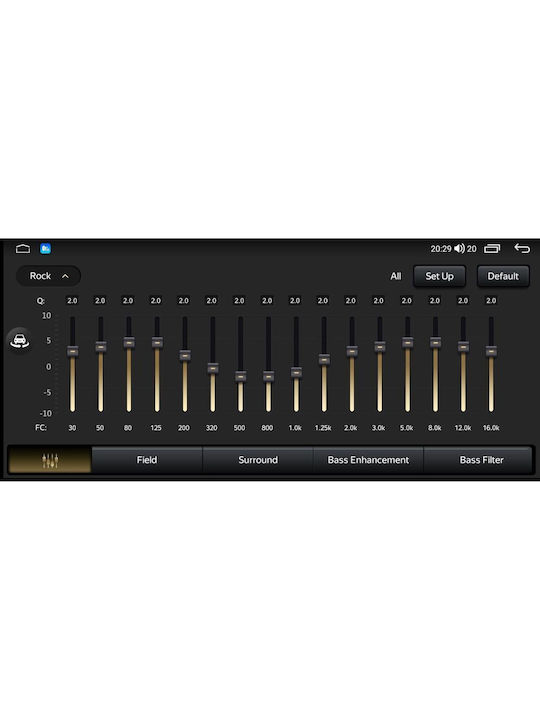
Task: Click the Default button
Action: [503, 276]
